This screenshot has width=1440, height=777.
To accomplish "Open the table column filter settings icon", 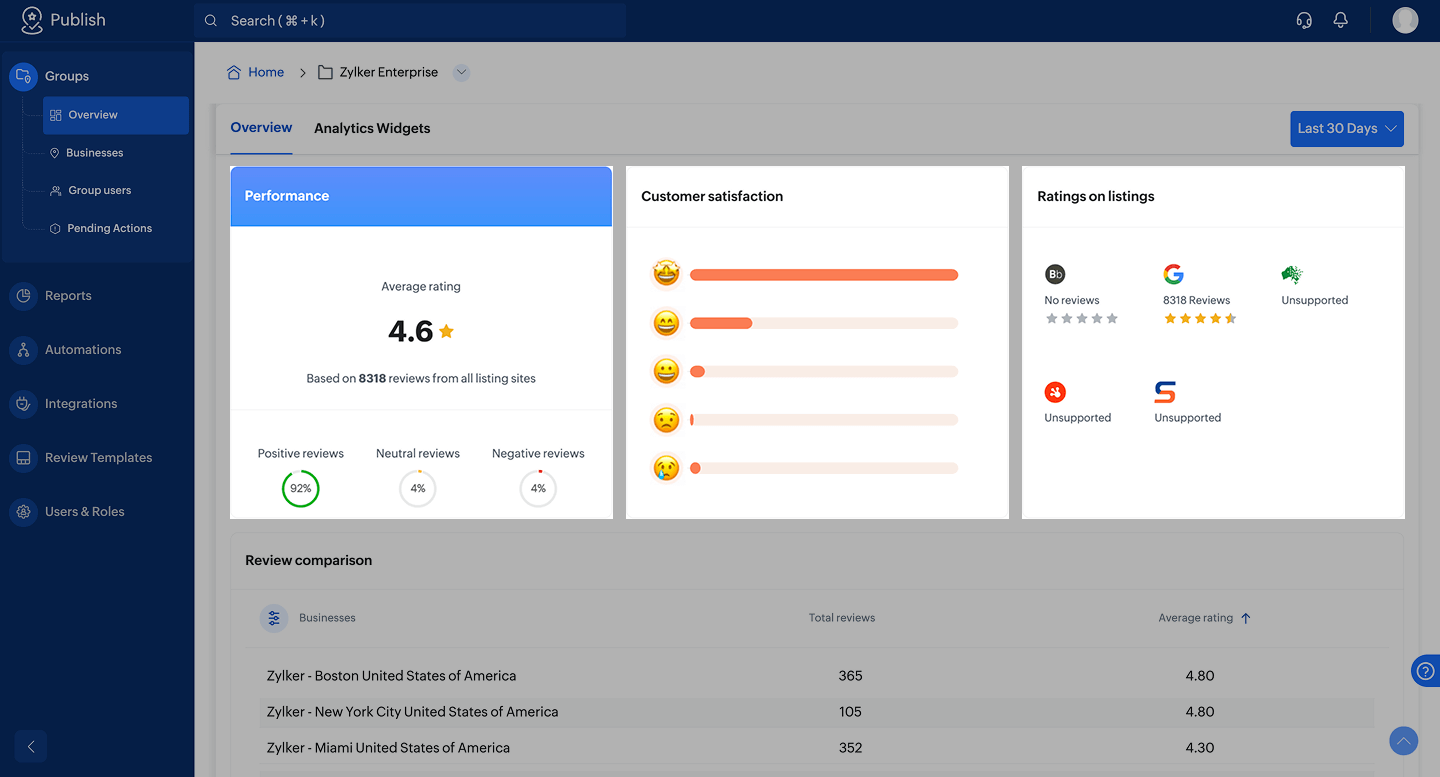I will 274,618.
